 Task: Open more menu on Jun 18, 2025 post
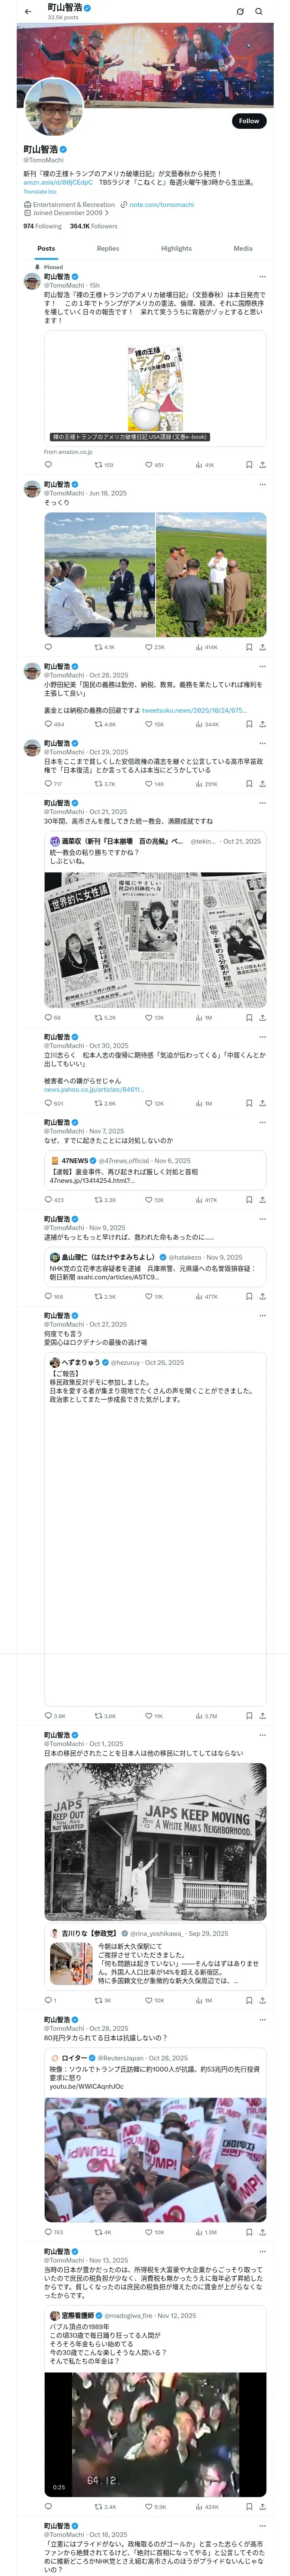point(262,485)
